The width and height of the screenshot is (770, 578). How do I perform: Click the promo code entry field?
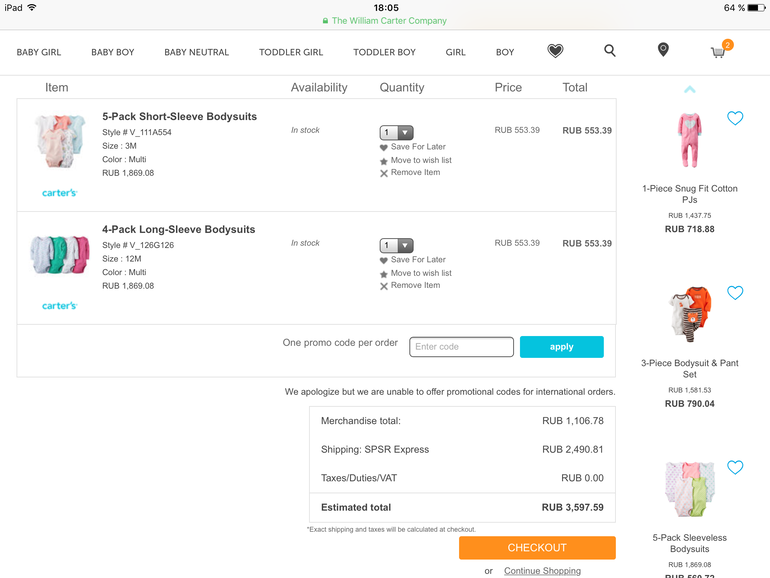click(461, 347)
